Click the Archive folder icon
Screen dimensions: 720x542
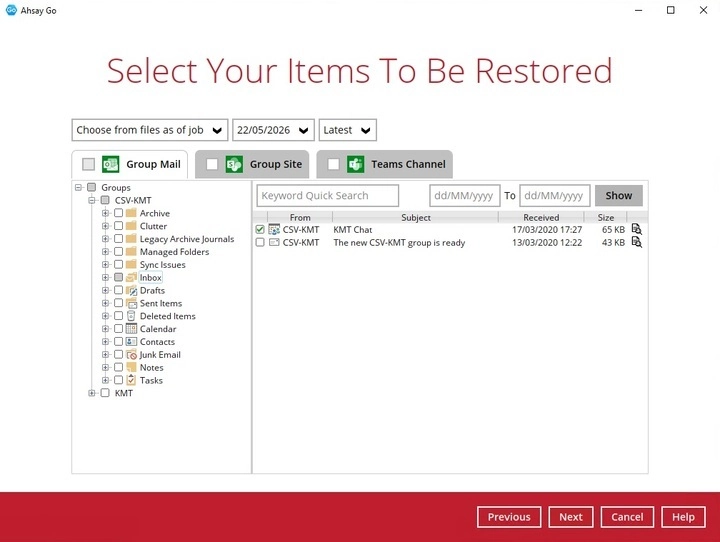pyautogui.click(x=131, y=213)
